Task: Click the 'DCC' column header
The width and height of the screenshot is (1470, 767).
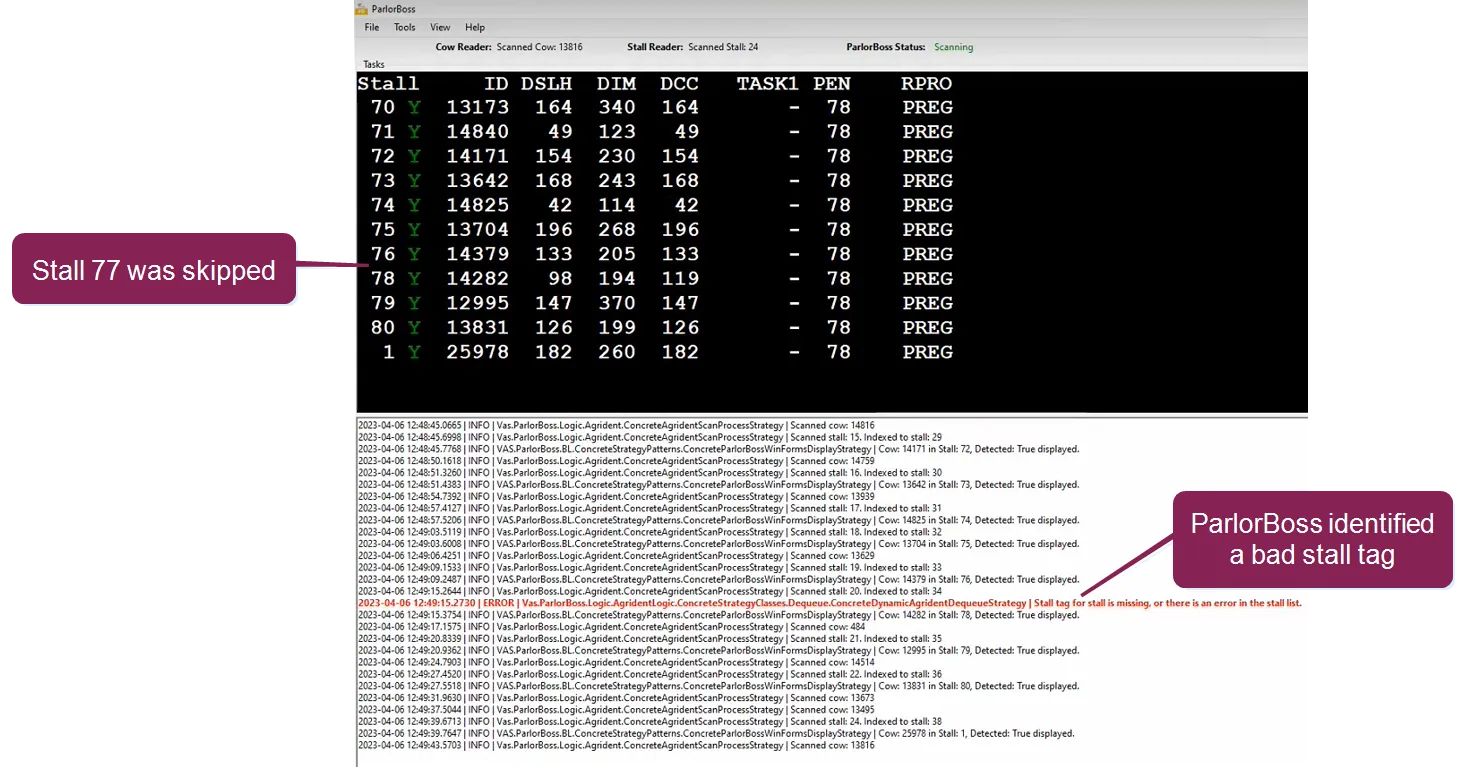Action: pyautogui.click(x=679, y=84)
